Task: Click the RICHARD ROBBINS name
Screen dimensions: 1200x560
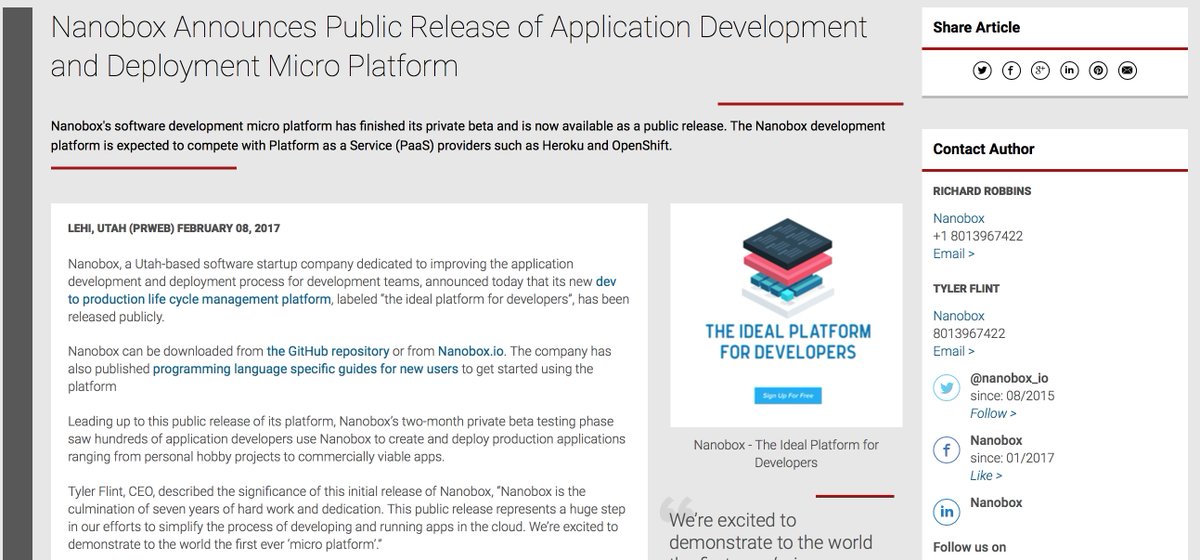Action: click(x=982, y=191)
